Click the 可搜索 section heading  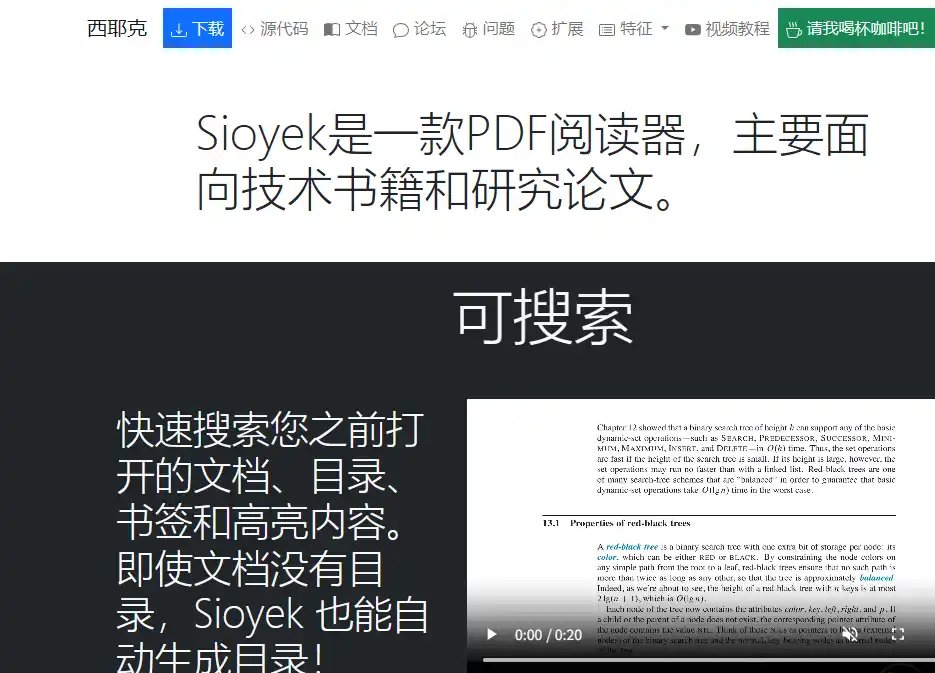543,317
